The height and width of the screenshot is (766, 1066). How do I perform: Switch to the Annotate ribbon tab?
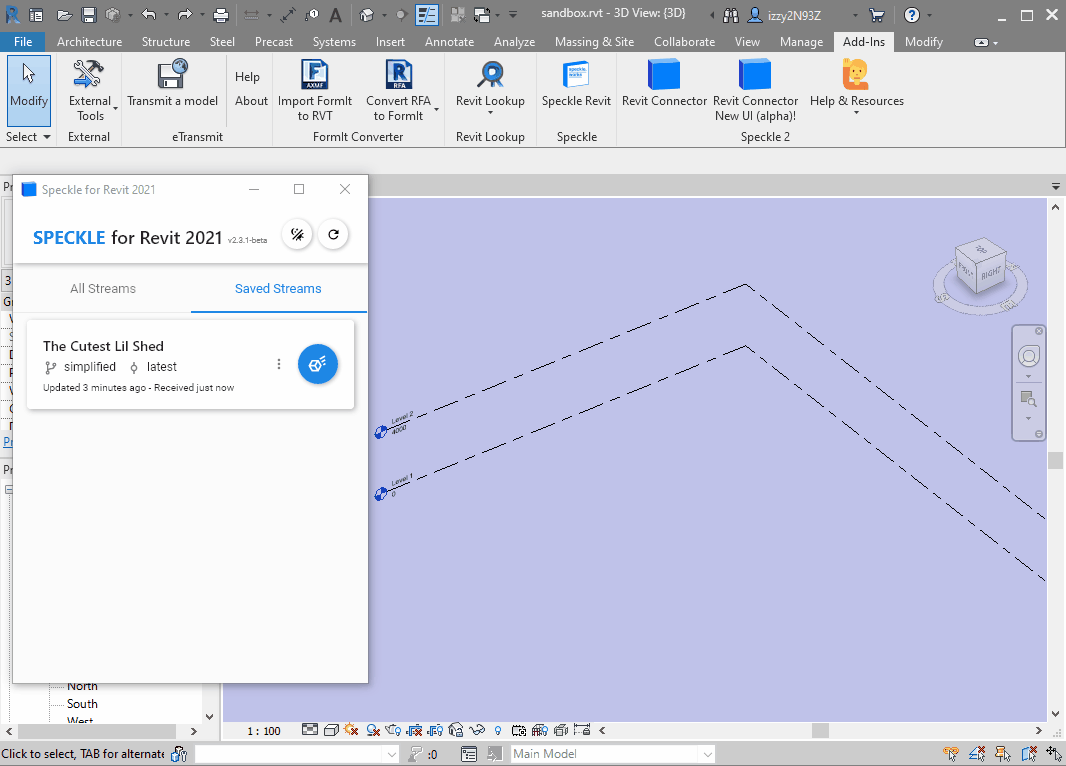pyautogui.click(x=449, y=41)
